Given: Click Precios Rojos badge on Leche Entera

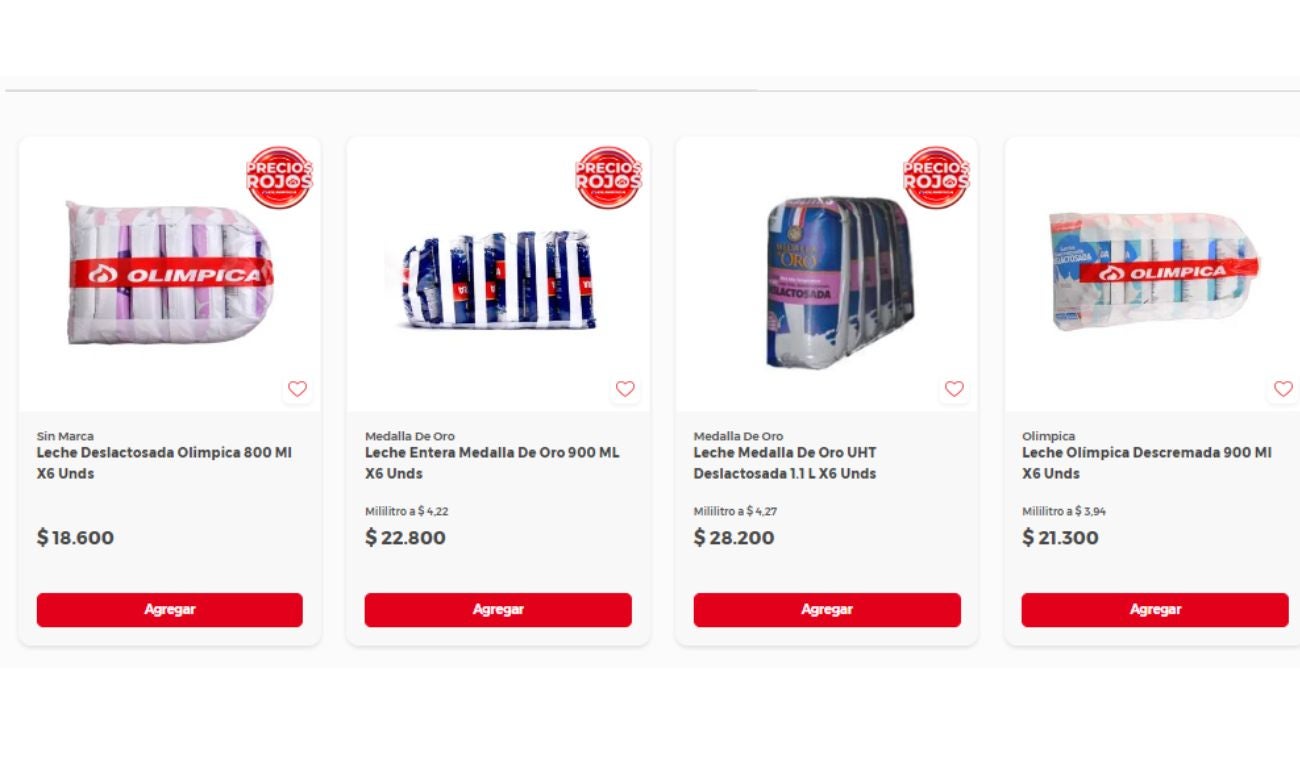Looking at the screenshot, I should (x=608, y=178).
